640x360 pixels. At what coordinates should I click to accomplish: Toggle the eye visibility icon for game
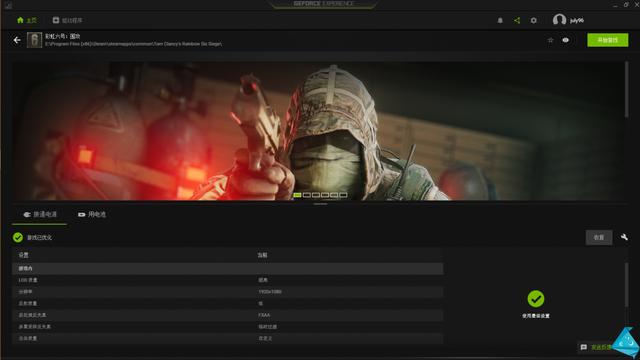[566, 40]
